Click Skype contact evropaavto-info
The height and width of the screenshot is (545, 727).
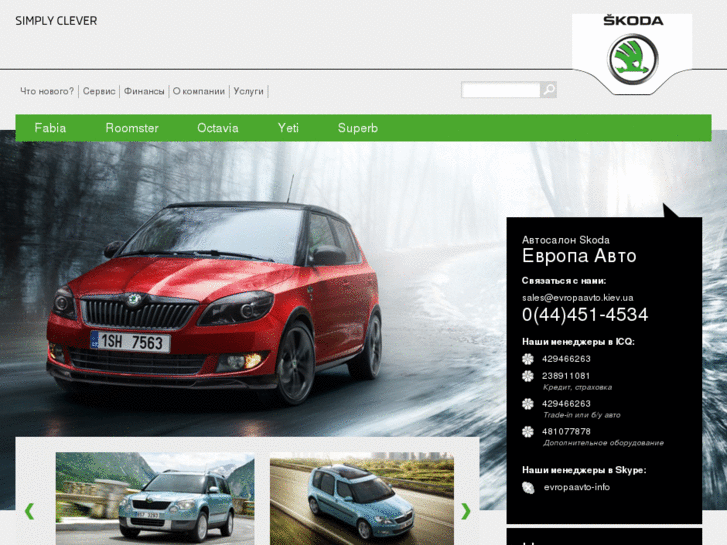[x=576, y=487]
